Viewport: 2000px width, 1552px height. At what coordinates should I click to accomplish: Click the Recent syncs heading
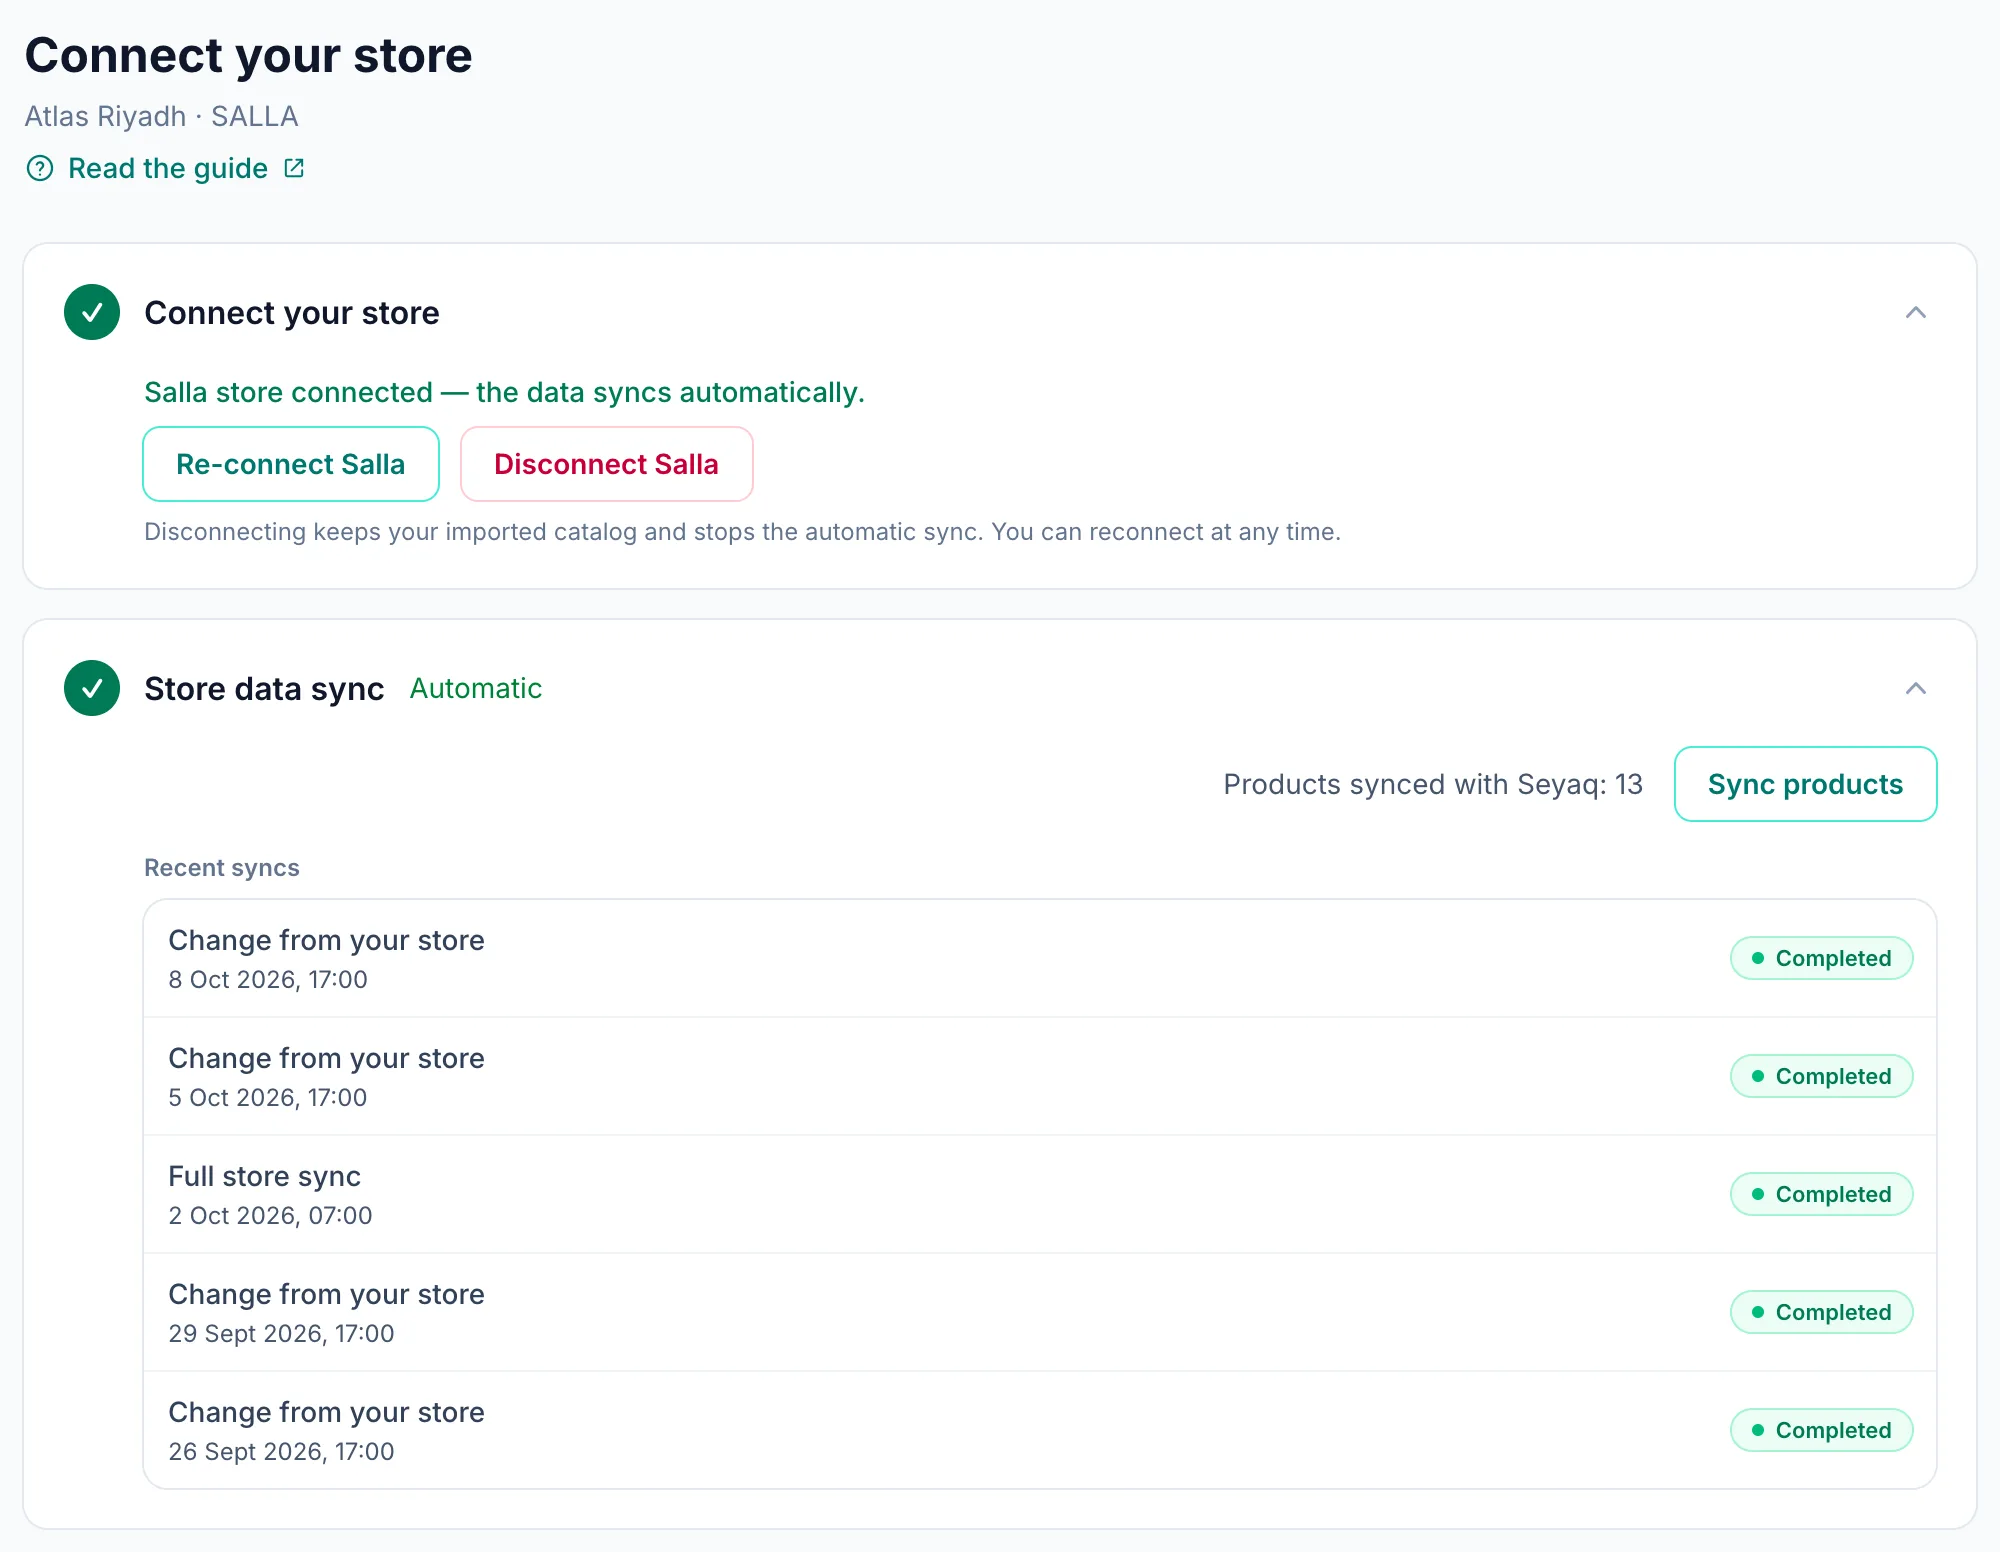coord(222,867)
